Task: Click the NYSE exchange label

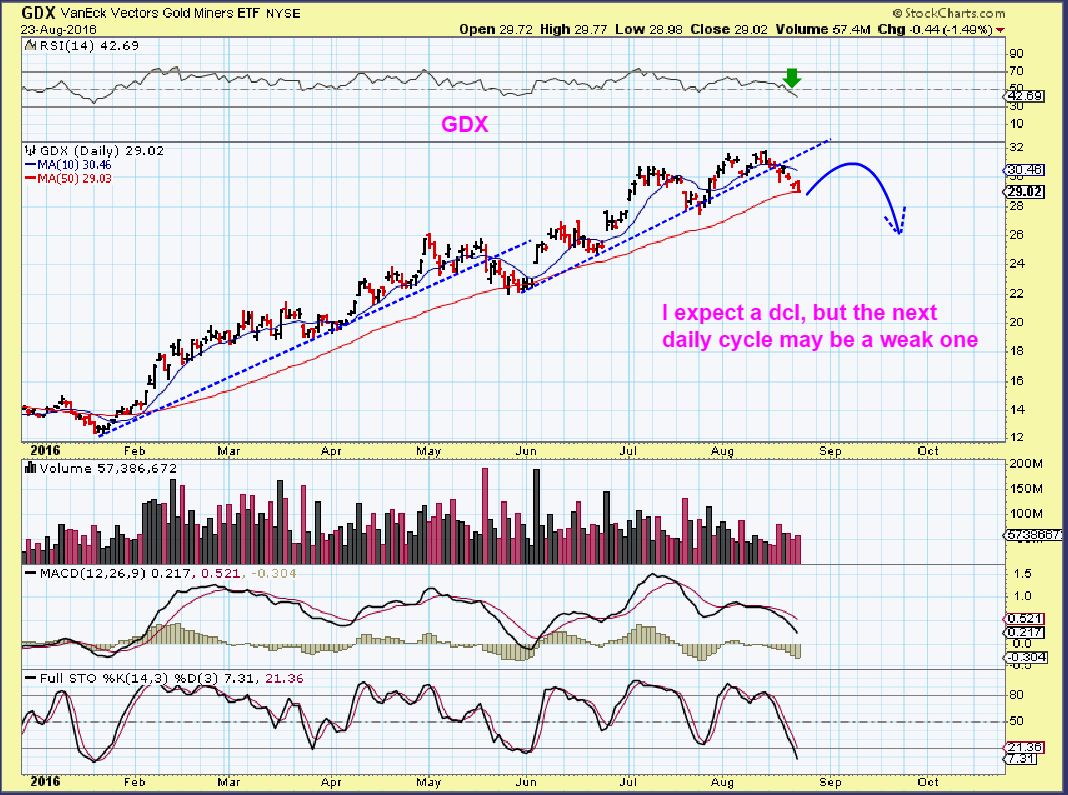Action: (283, 13)
